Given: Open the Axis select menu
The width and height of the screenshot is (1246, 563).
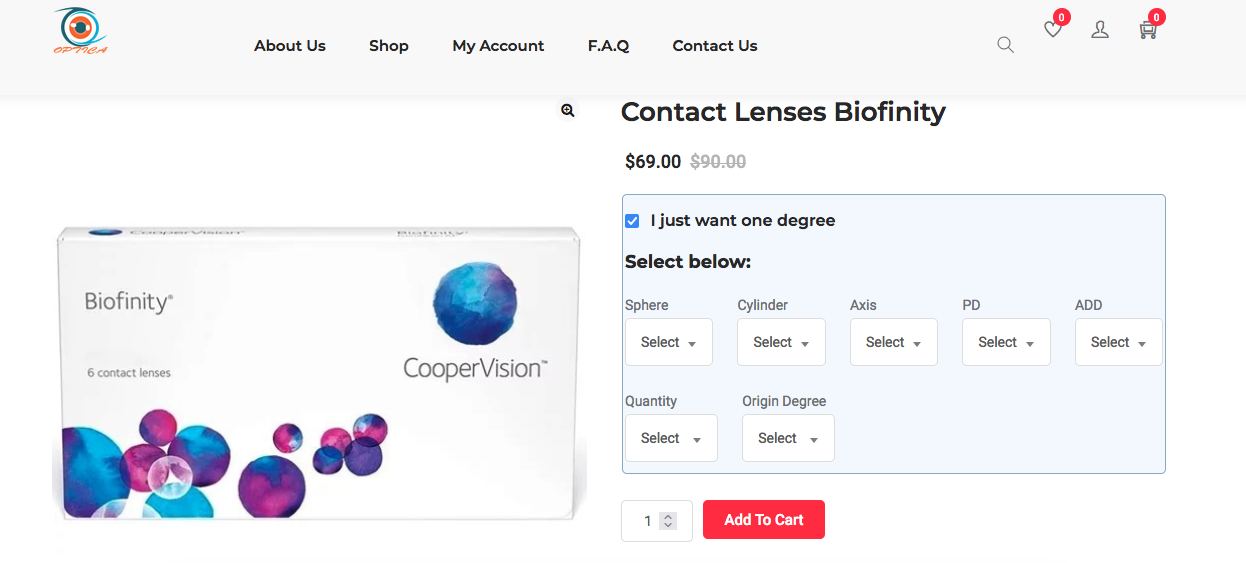Looking at the screenshot, I should 893,342.
